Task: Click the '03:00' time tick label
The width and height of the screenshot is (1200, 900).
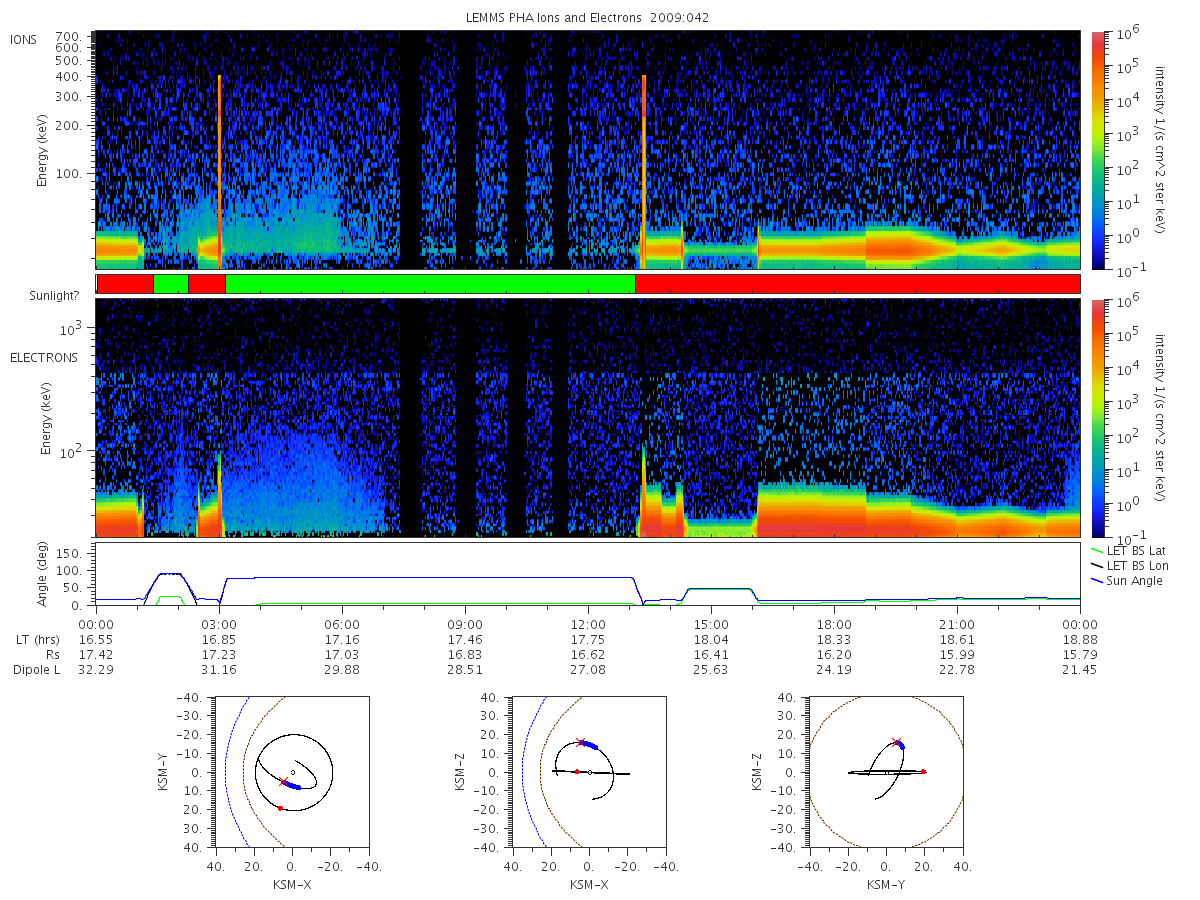Action: tap(219, 623)
